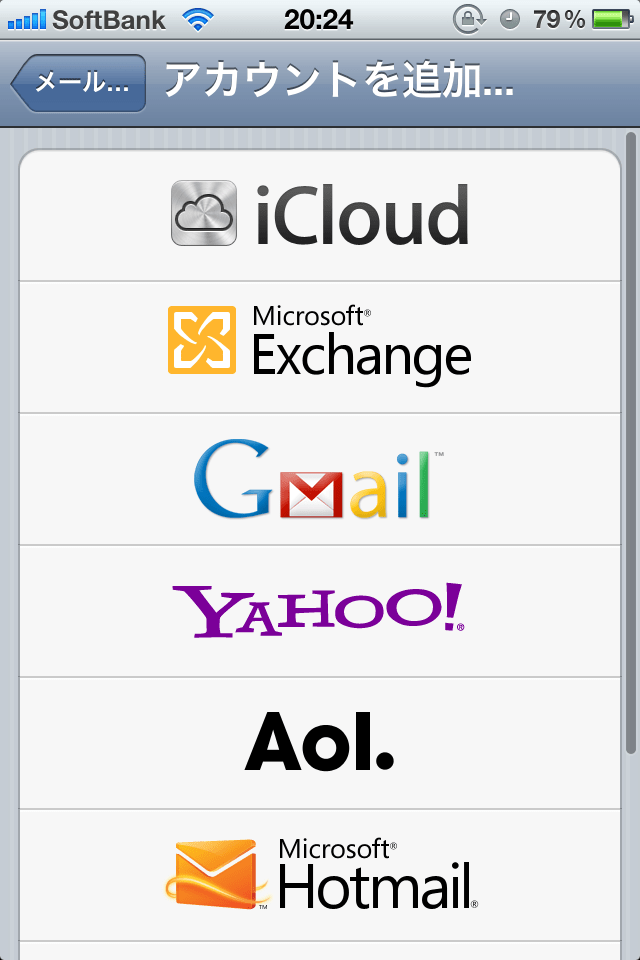The width and height of the screenshot is (640, 960).
Task: Select the Aol. account option
Action: pos(320,743)
